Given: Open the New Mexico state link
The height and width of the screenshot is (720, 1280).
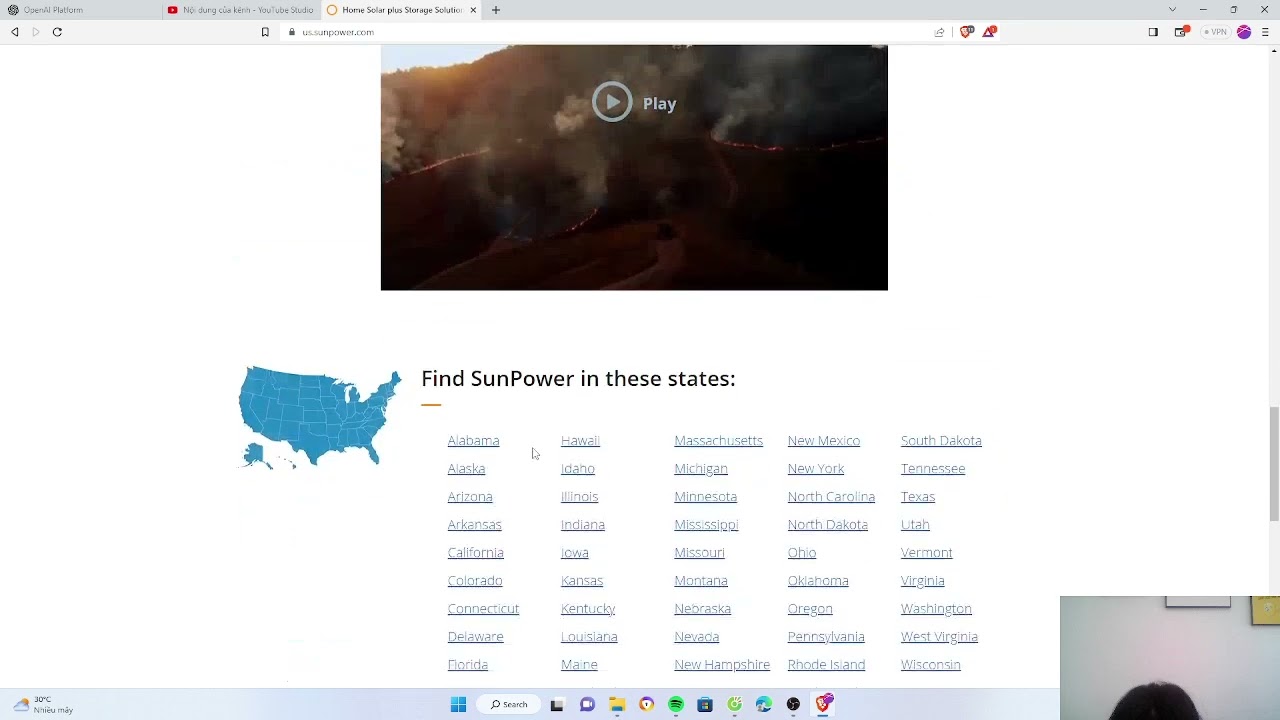Looking at the screenshot, I should click(x=823, y=440).
